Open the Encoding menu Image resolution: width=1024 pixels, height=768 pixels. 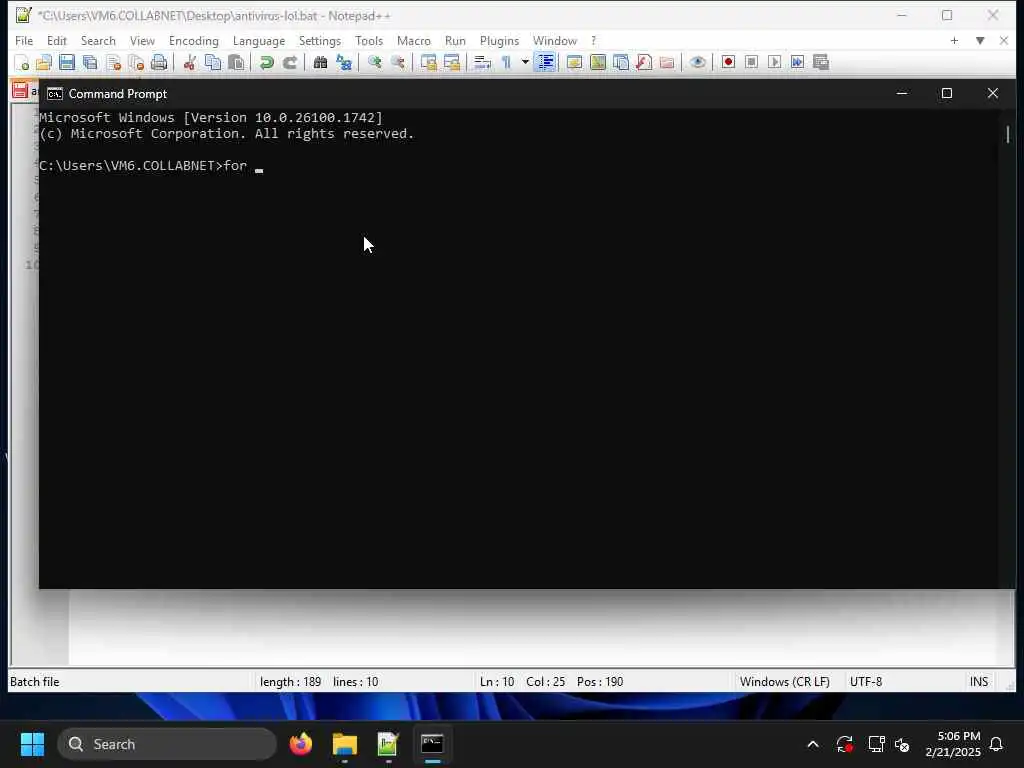(x=193, y=40)
